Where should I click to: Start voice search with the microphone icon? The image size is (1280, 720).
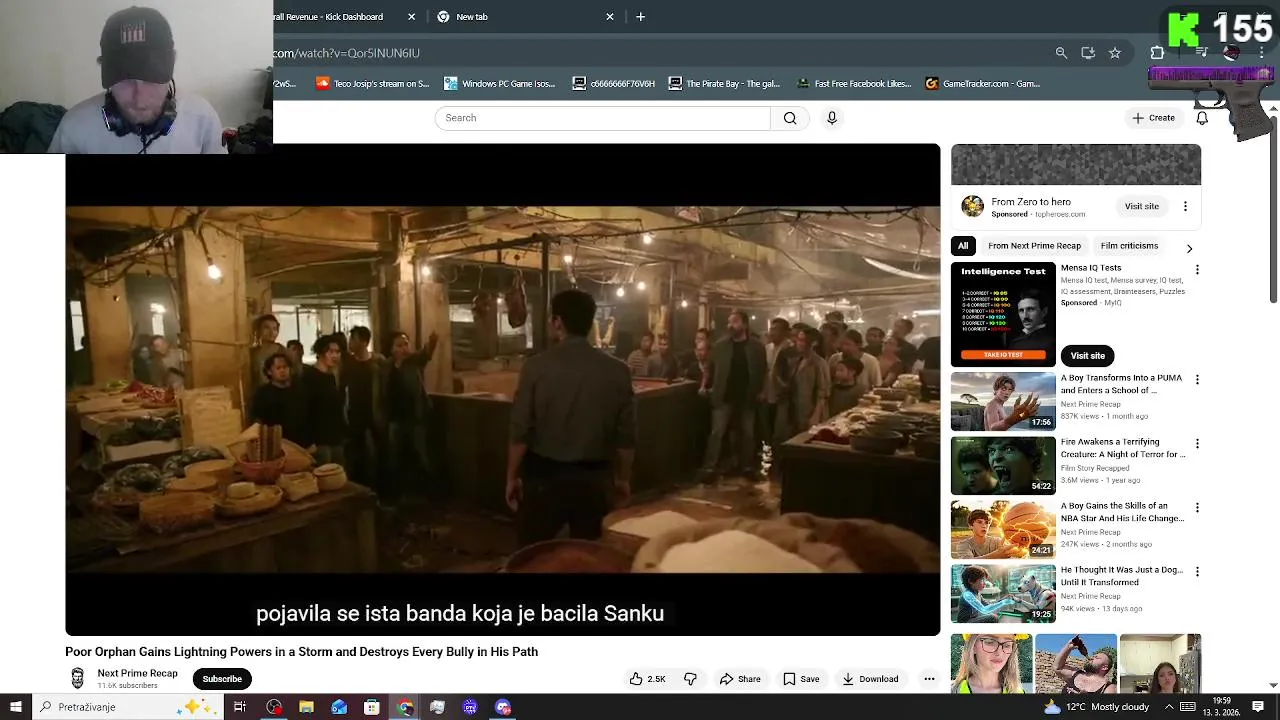[831, 118]
